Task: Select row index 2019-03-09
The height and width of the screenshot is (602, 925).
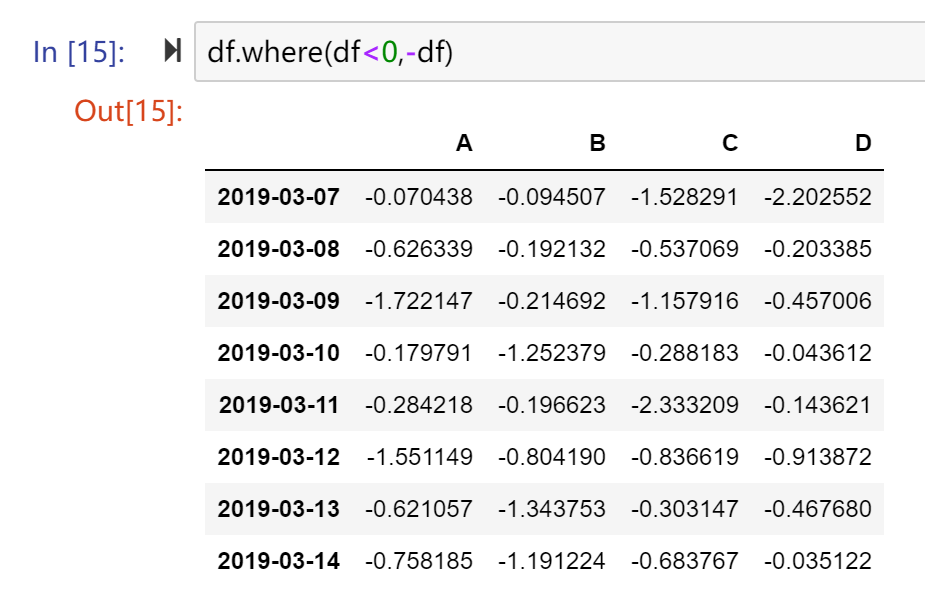Action: tap(278, 301)
